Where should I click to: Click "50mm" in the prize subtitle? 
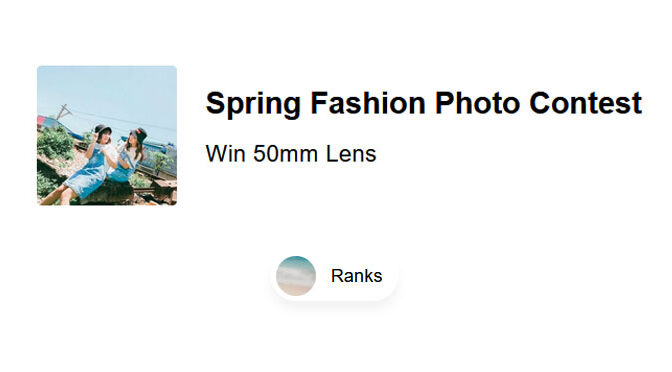285,153
